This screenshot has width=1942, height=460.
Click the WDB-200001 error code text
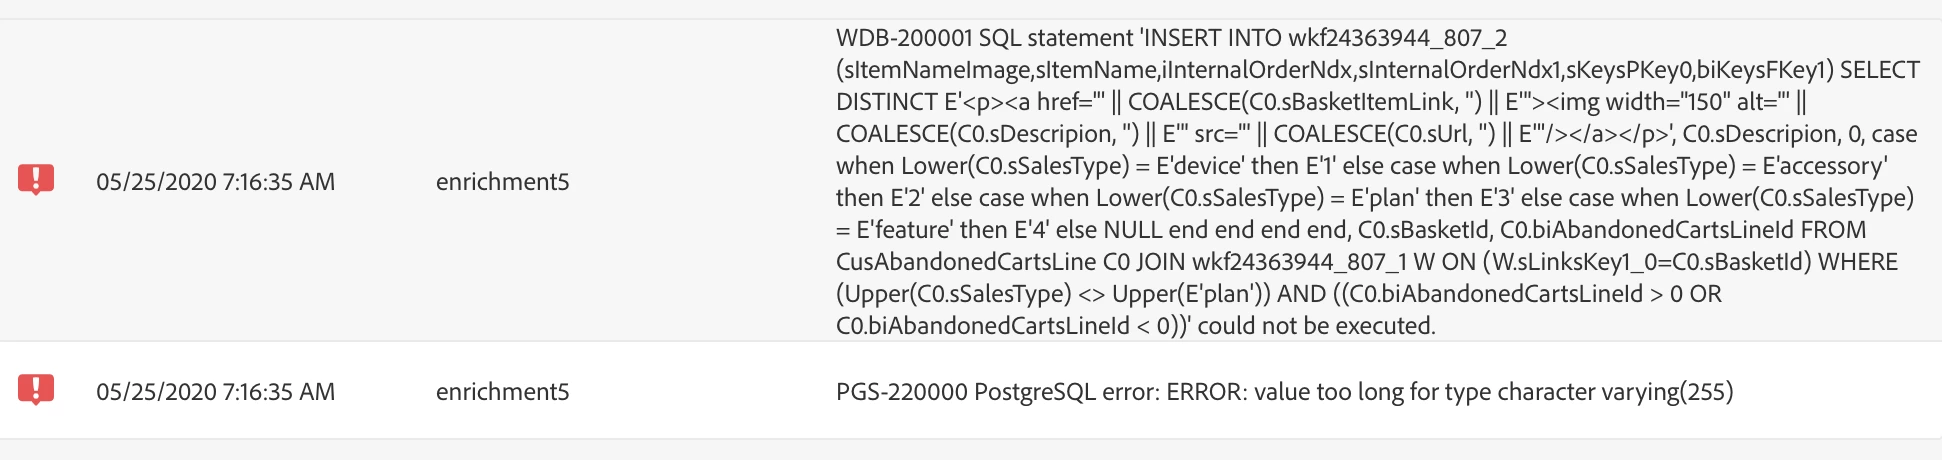pyautogui.click(x=904, y=38)
